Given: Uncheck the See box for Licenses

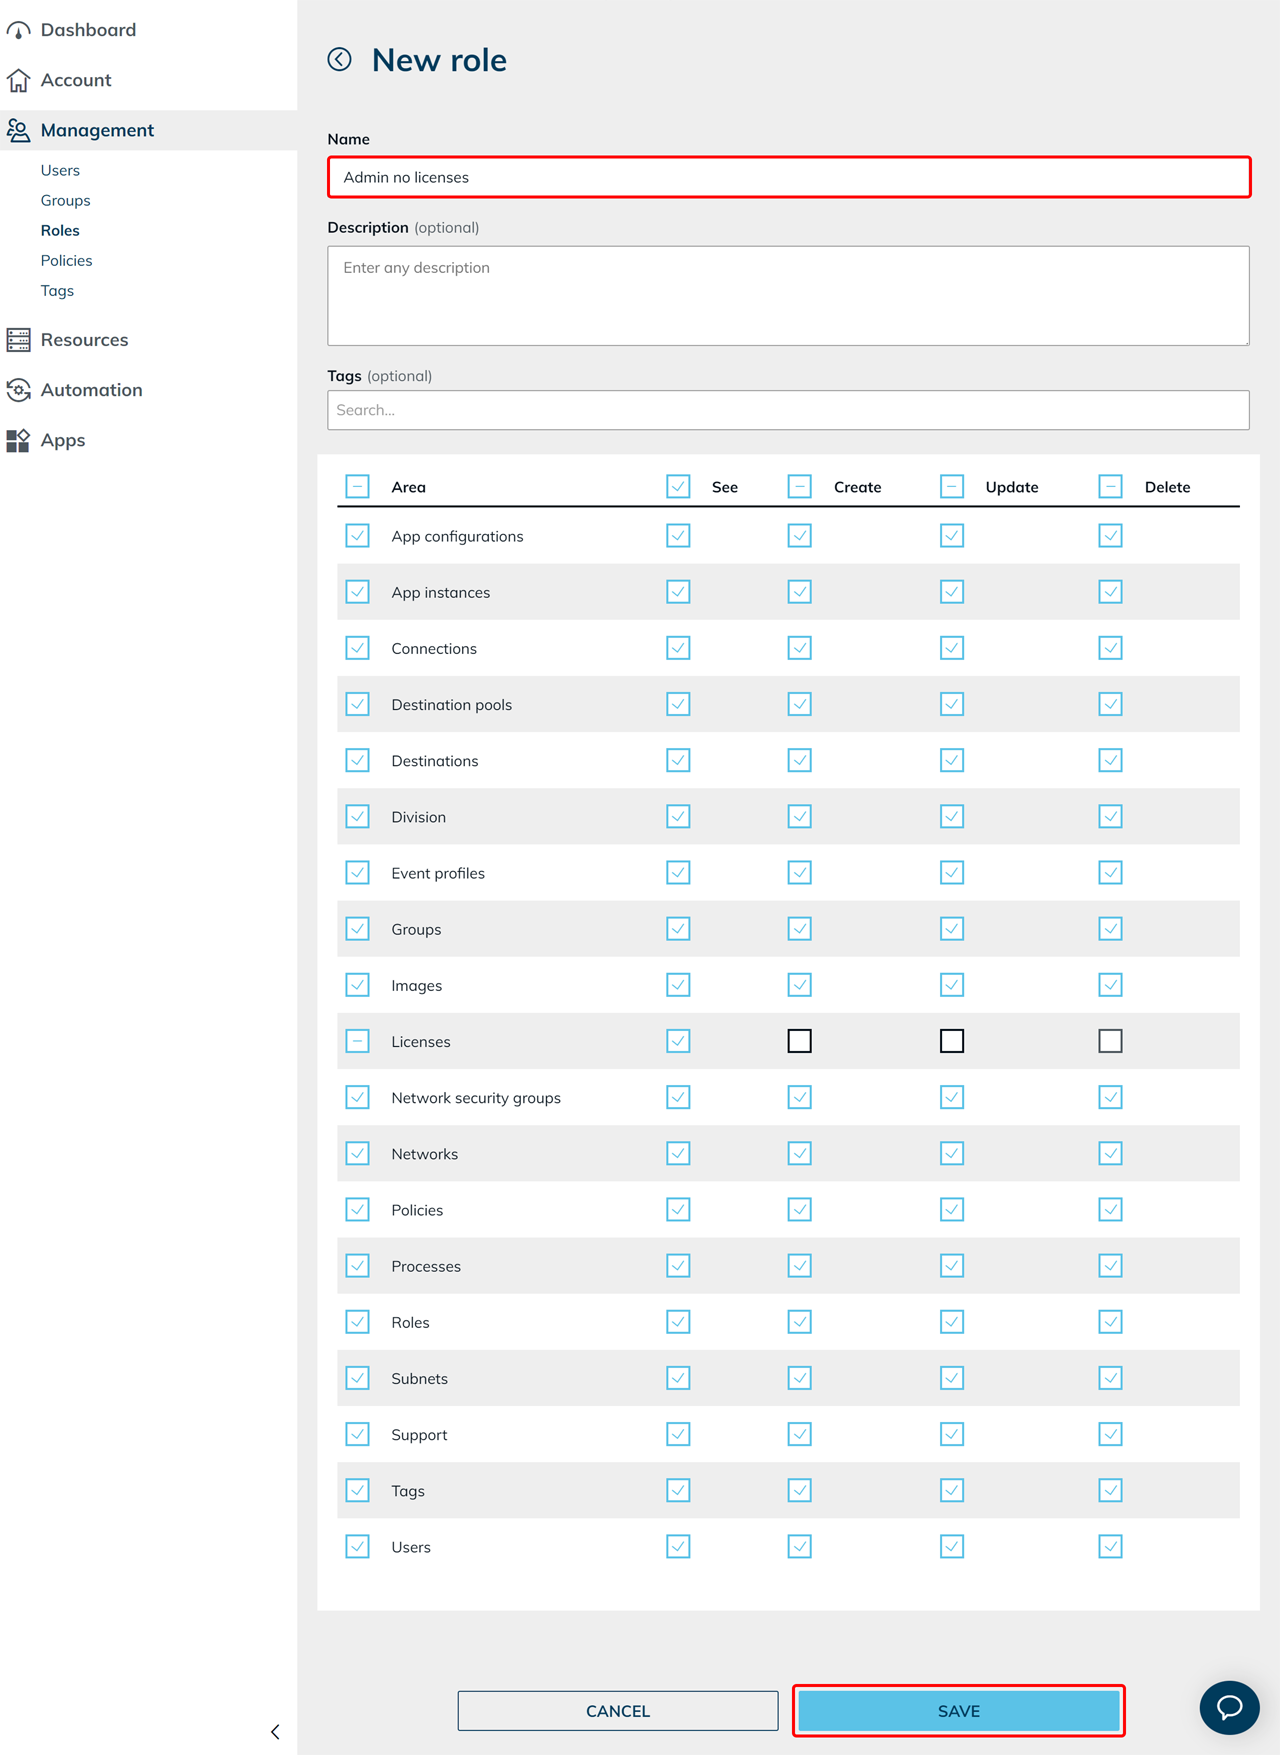Looking at the screenshot, I should pos(678,1041).
